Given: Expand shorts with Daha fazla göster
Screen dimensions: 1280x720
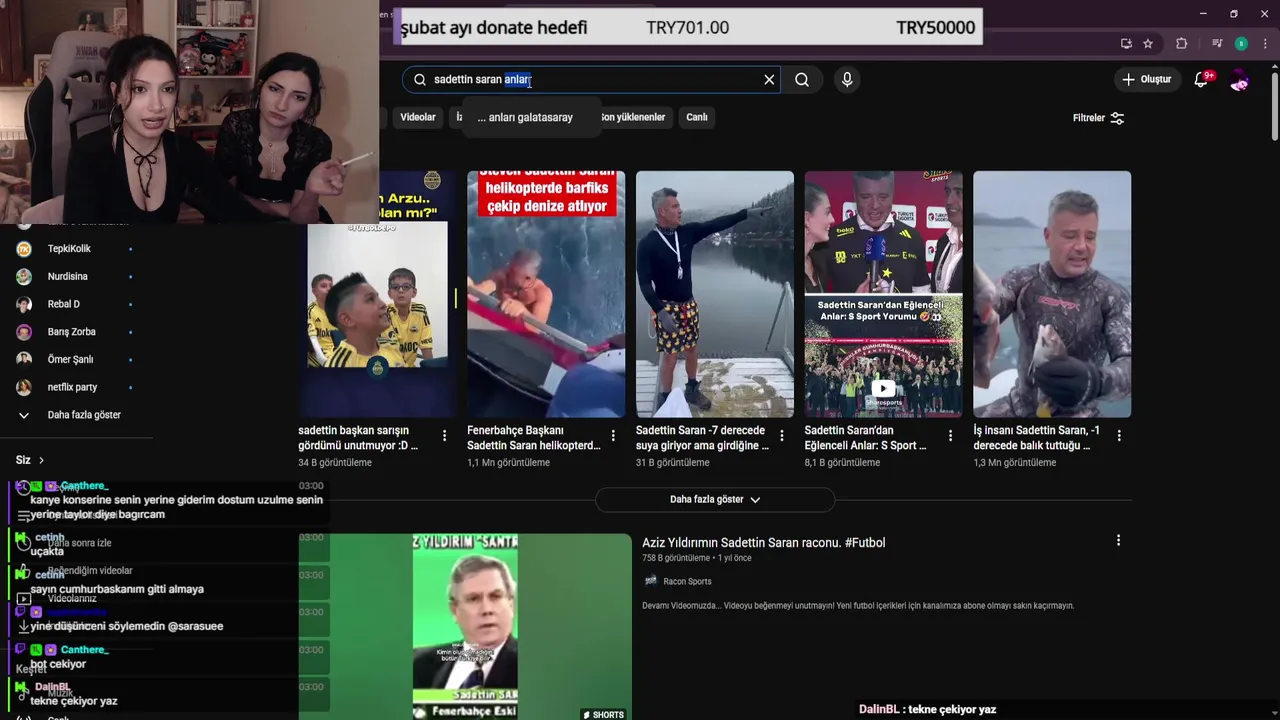Looking at the screenshot, I should (x=715, y=499).
